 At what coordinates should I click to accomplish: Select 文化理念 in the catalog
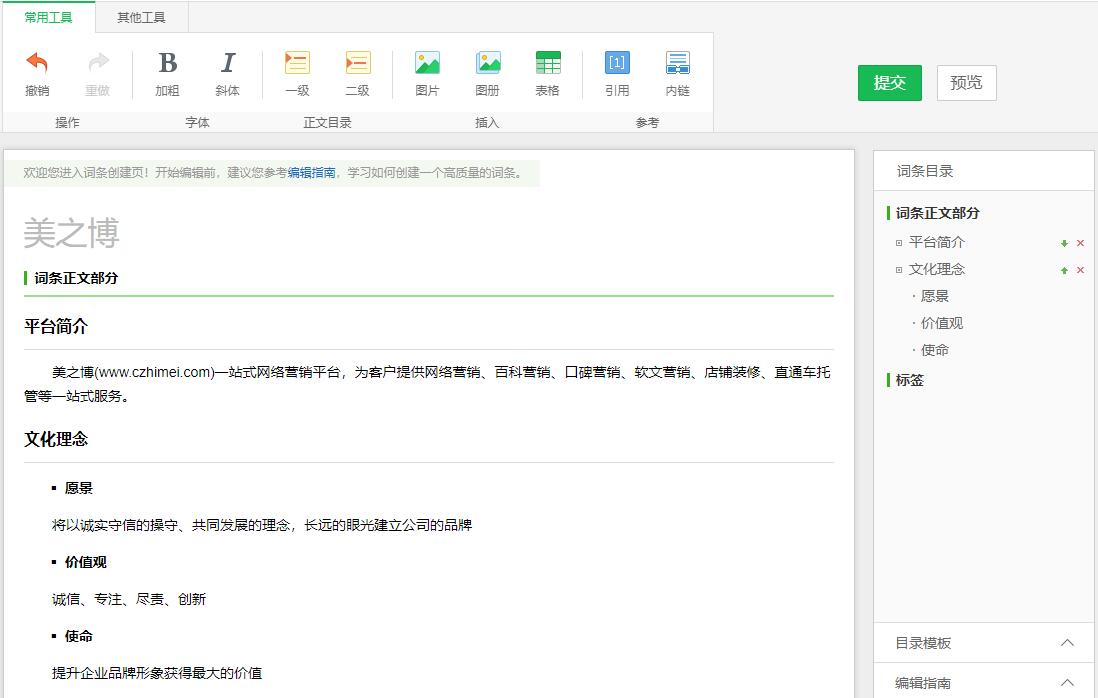(936, 269)
